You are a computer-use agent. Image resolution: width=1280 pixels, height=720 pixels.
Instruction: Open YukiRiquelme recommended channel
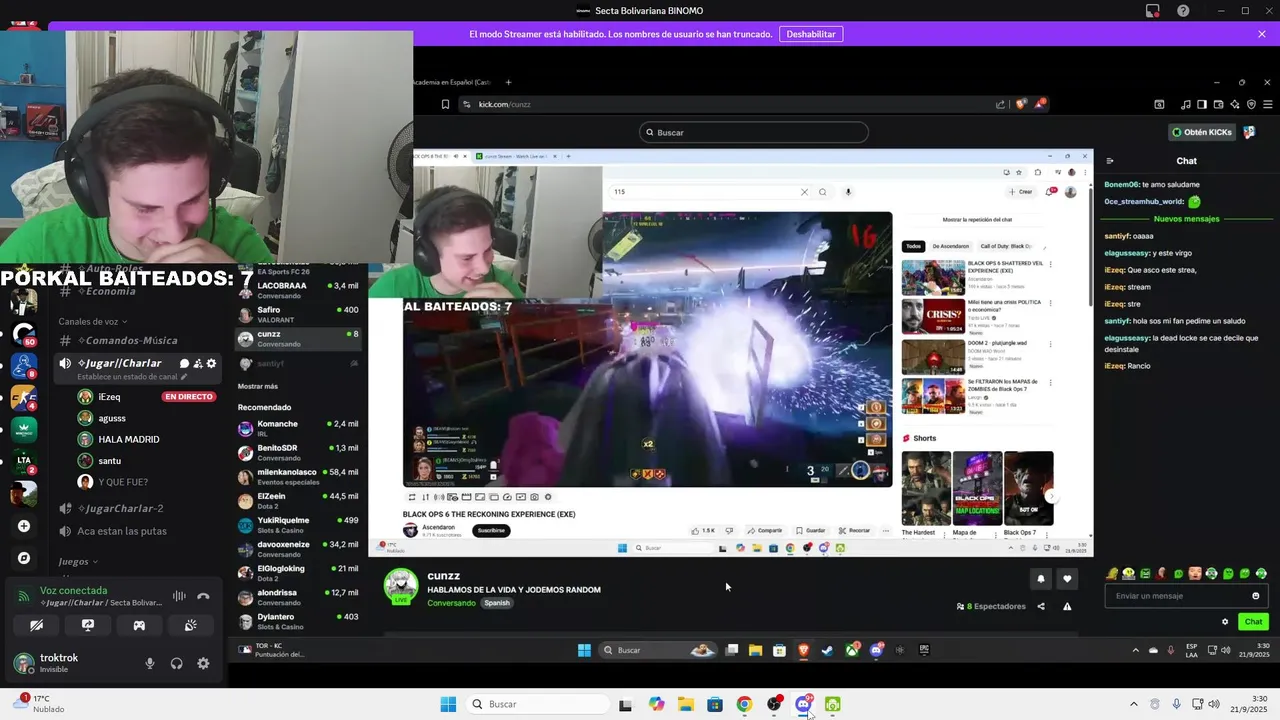[x=298, y=525]
